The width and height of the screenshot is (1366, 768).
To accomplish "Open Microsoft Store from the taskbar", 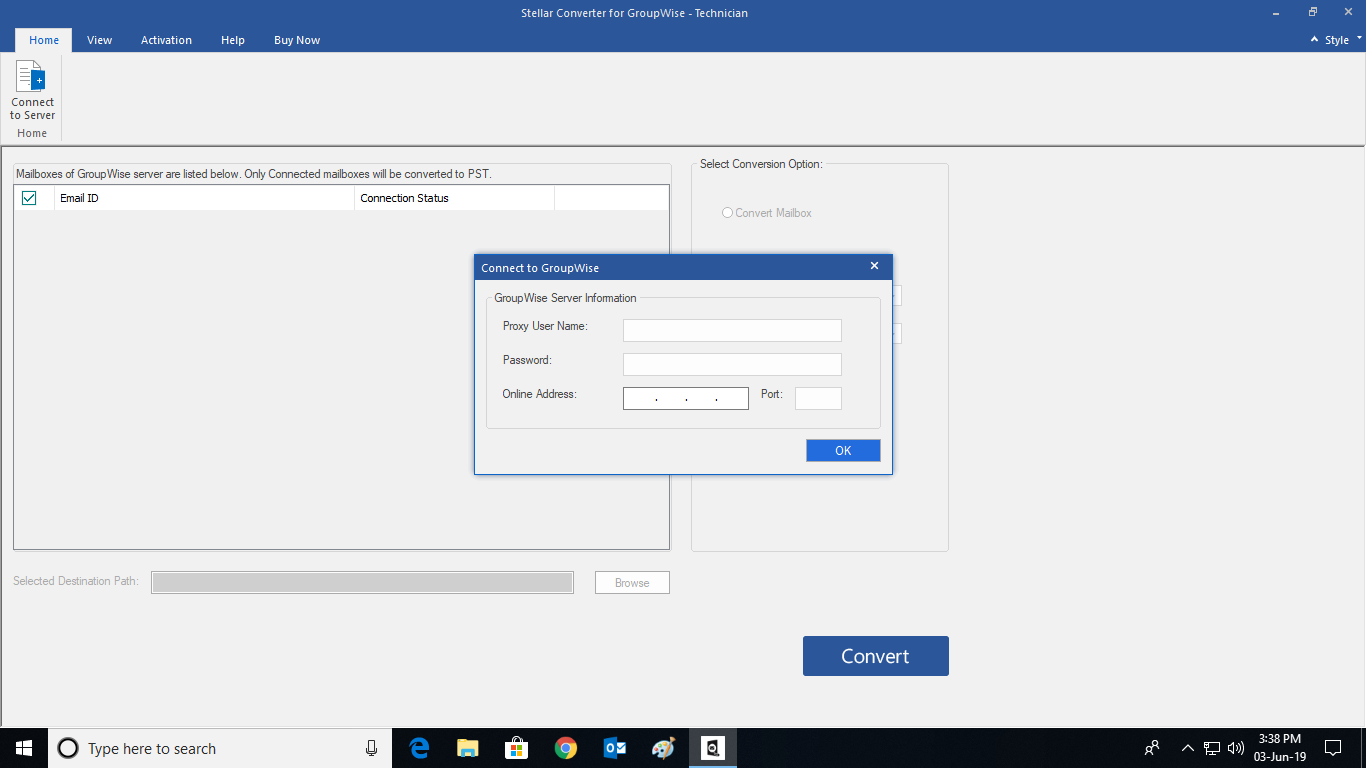I will [x=516, y=748].
